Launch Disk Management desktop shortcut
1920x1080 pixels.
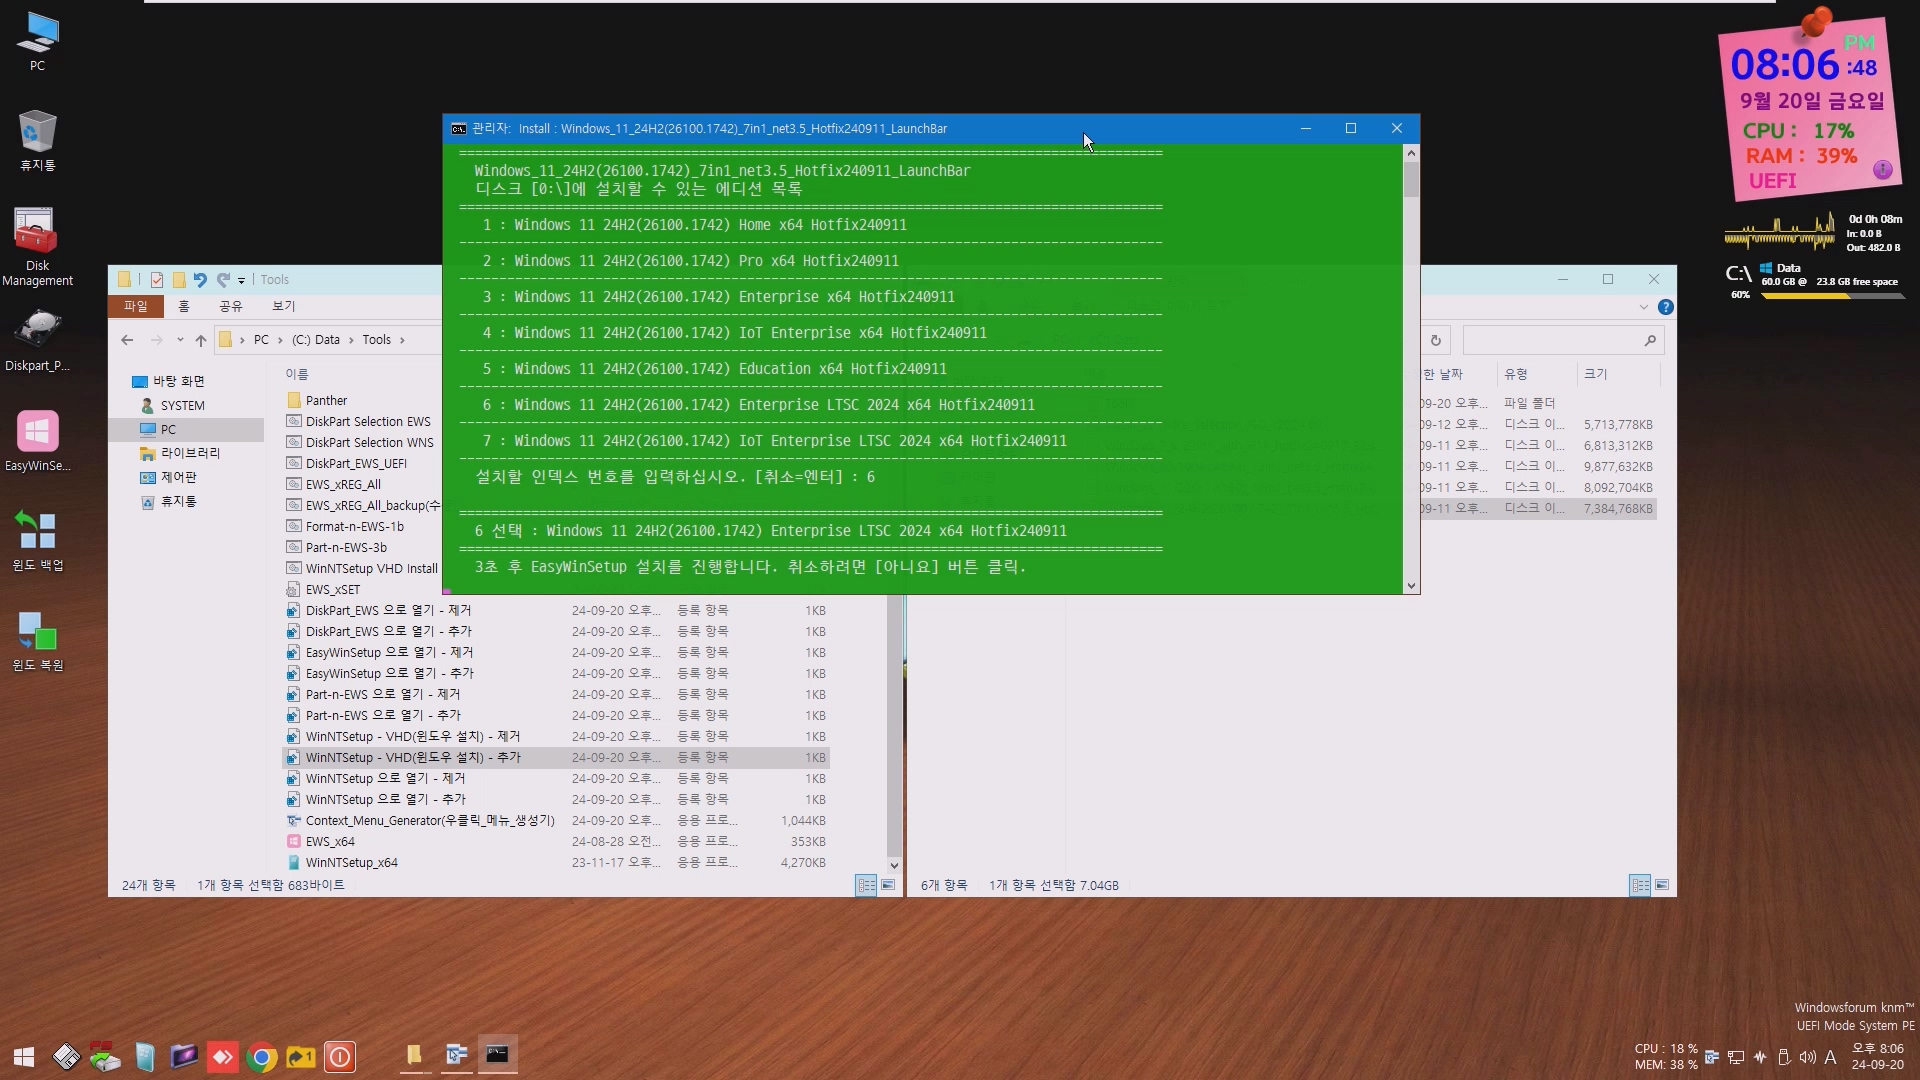click(x=37, y=246)
